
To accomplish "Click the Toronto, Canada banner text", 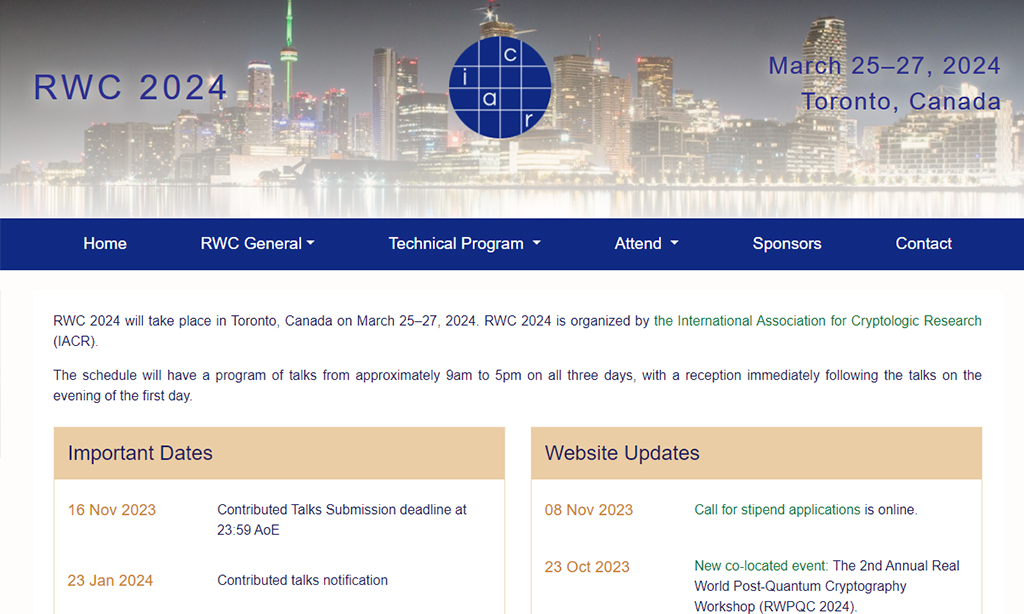I will pyautogui.click(x=901, y=101).
